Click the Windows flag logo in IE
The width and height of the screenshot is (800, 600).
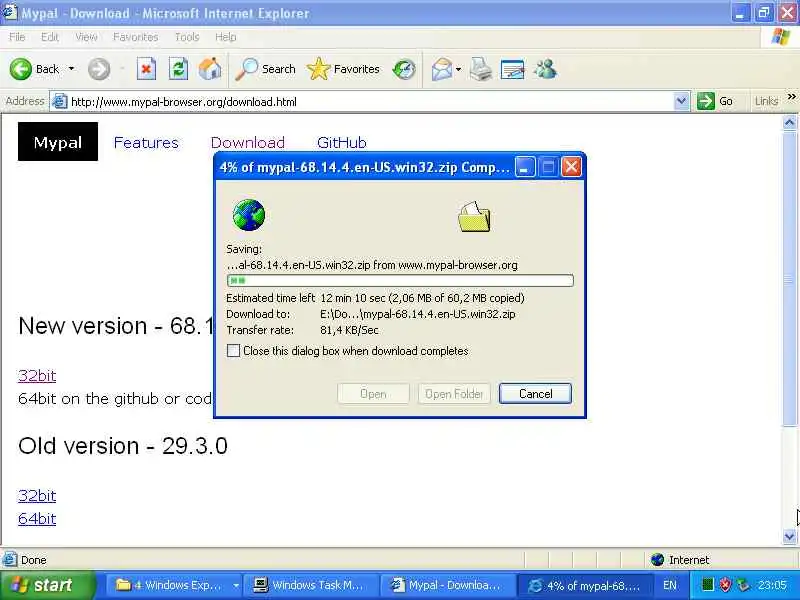coord(781,37)
